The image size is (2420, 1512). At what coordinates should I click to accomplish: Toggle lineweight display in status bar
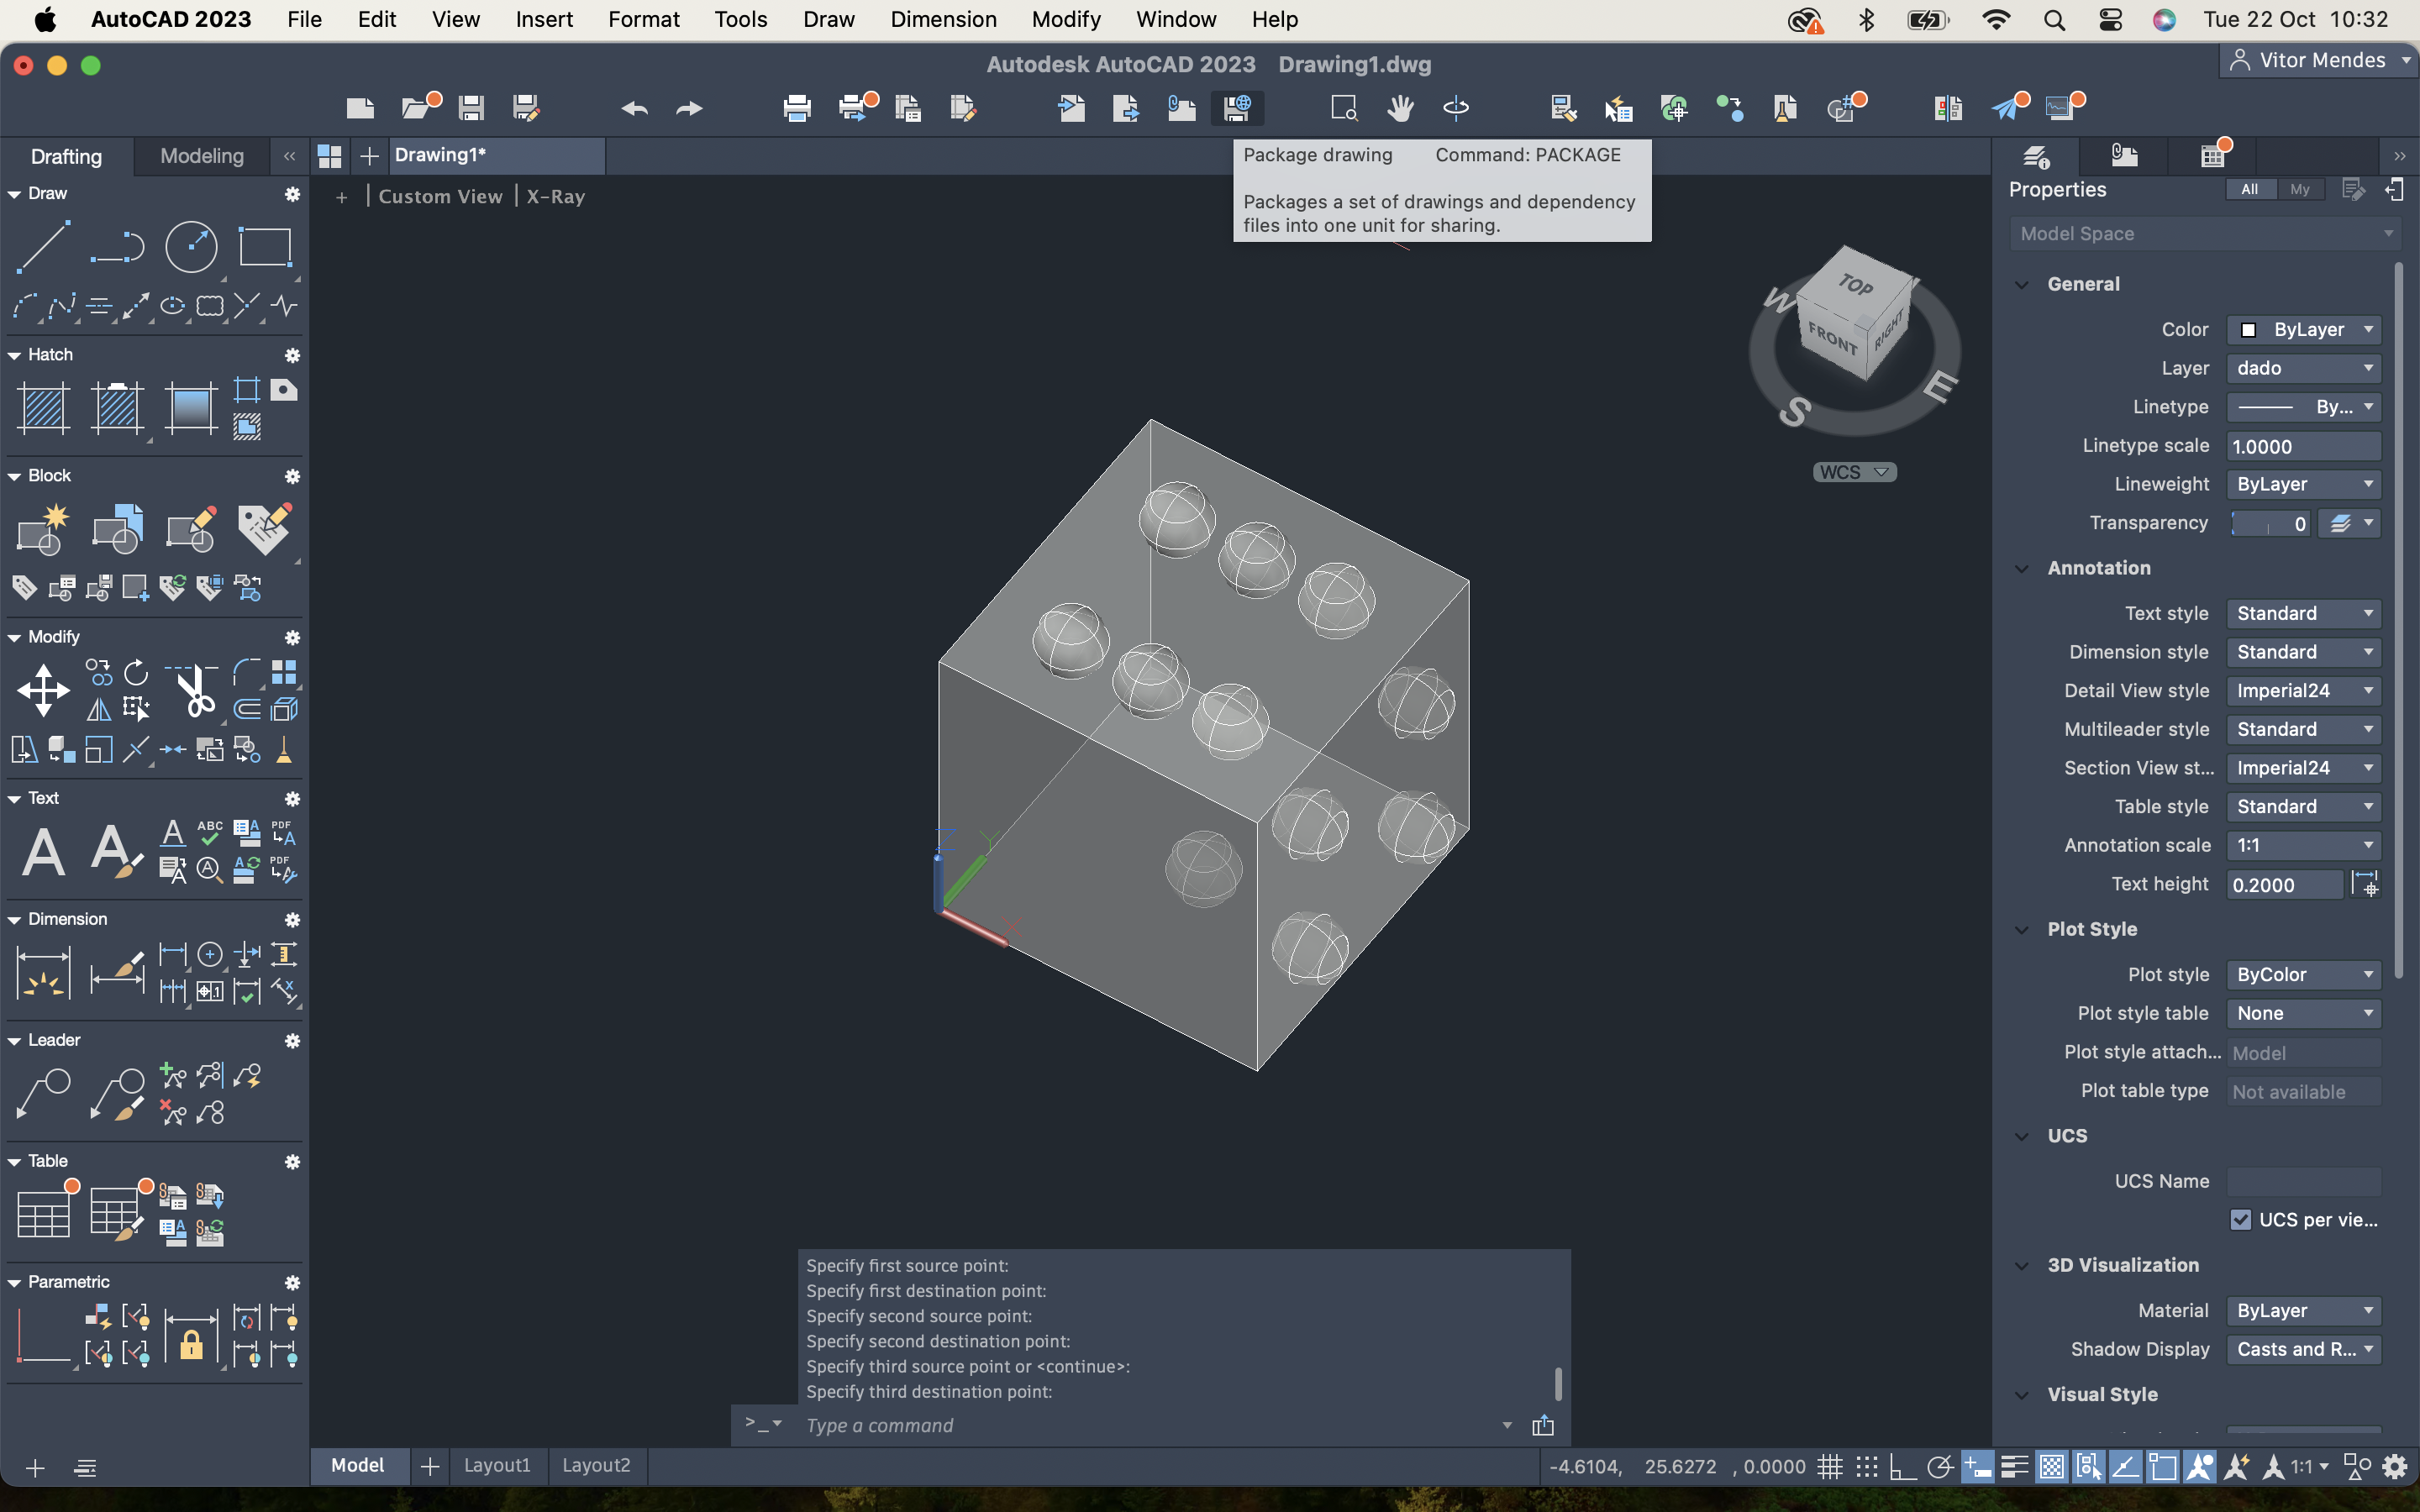2015,1467
